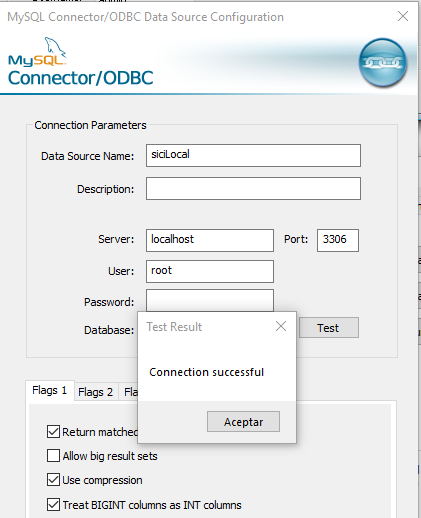The image size is (421, 518).
Task: Open the Flags 2 tab
Action: tap(96, 392)
